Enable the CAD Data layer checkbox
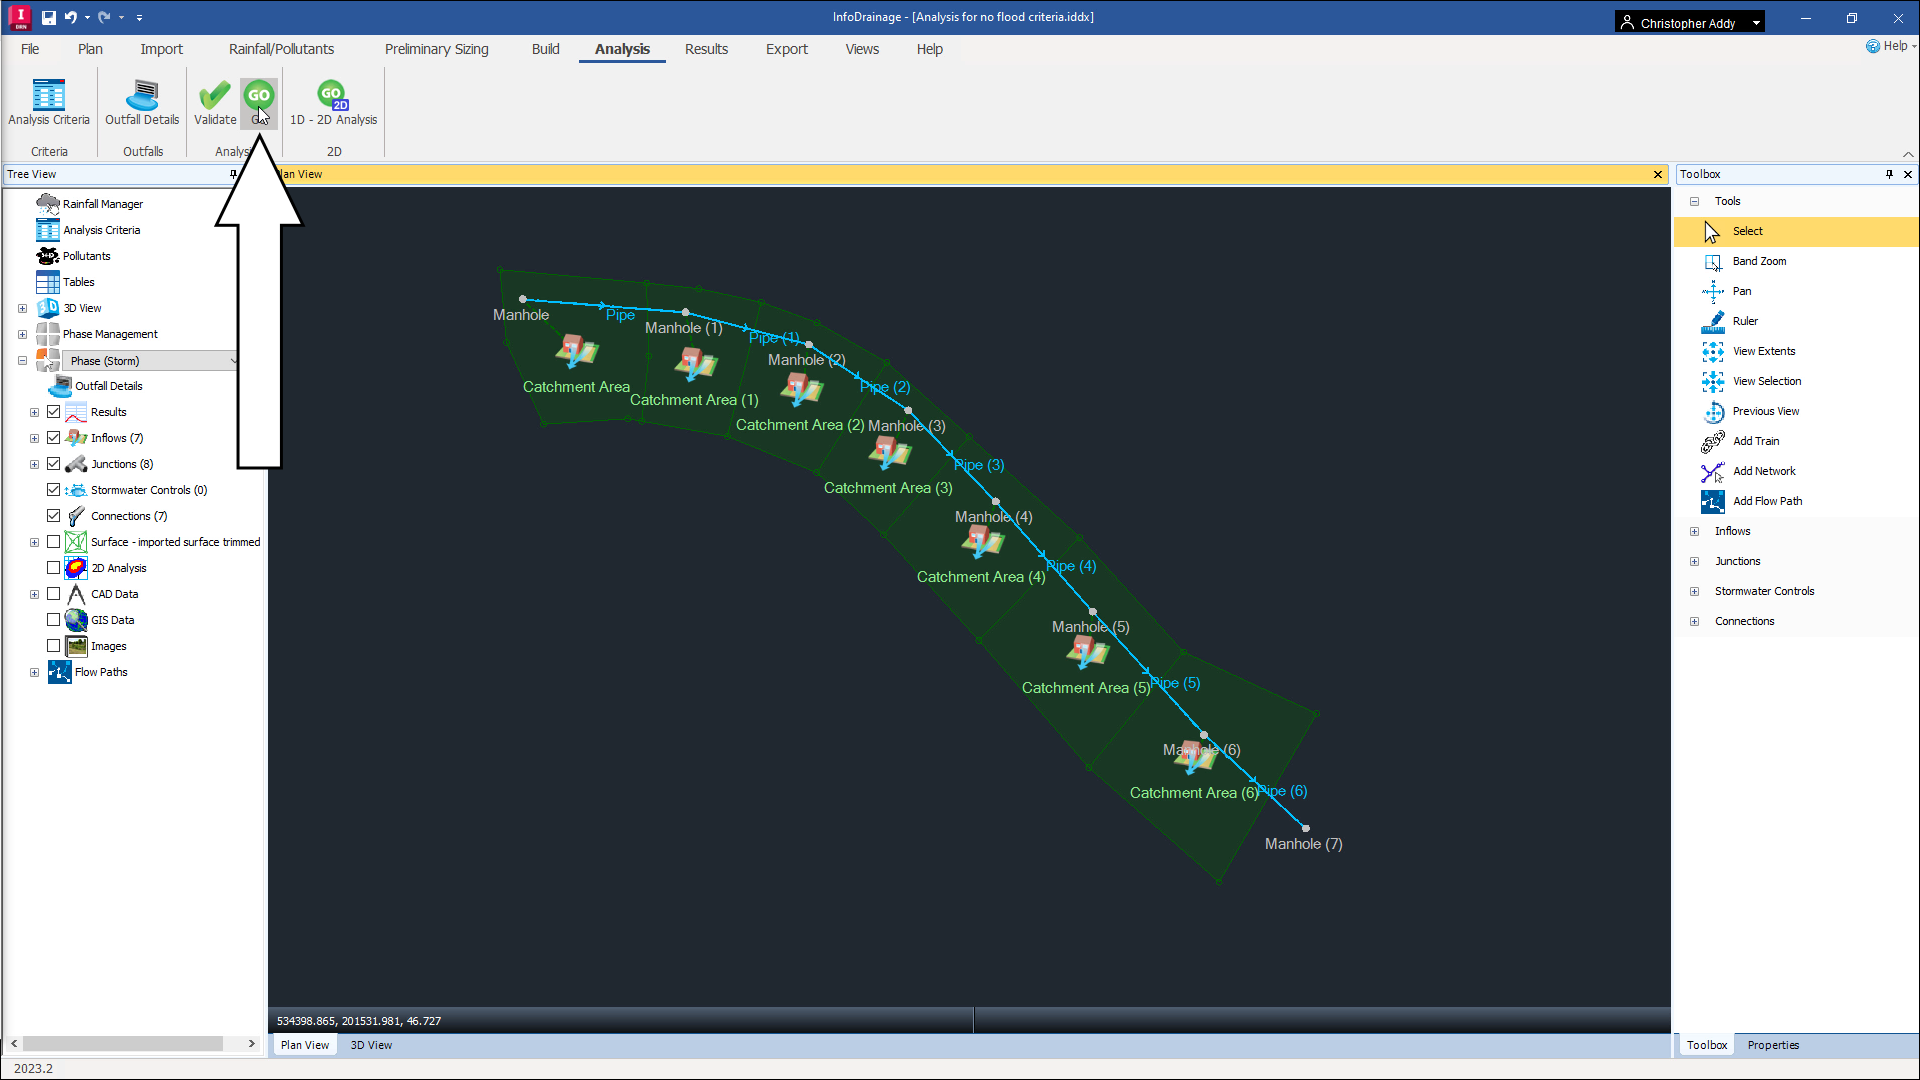The height and width of the screenshot is (1080, 1920). 54,593
